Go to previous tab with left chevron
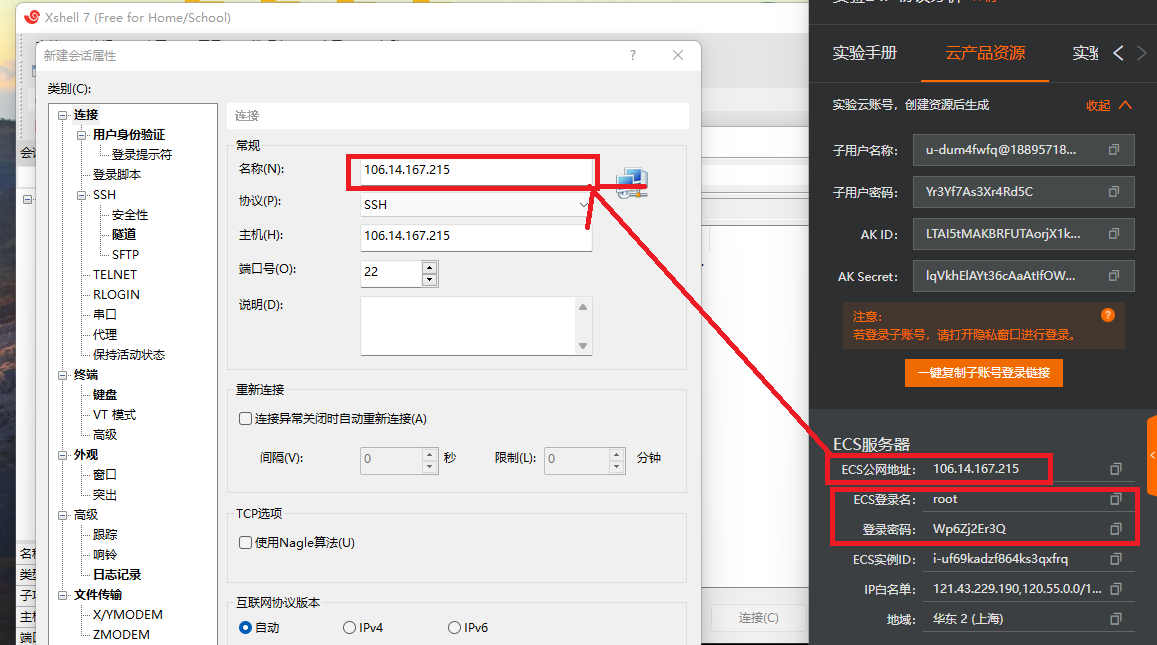 pyautogui.click(x=1118, y=53)
